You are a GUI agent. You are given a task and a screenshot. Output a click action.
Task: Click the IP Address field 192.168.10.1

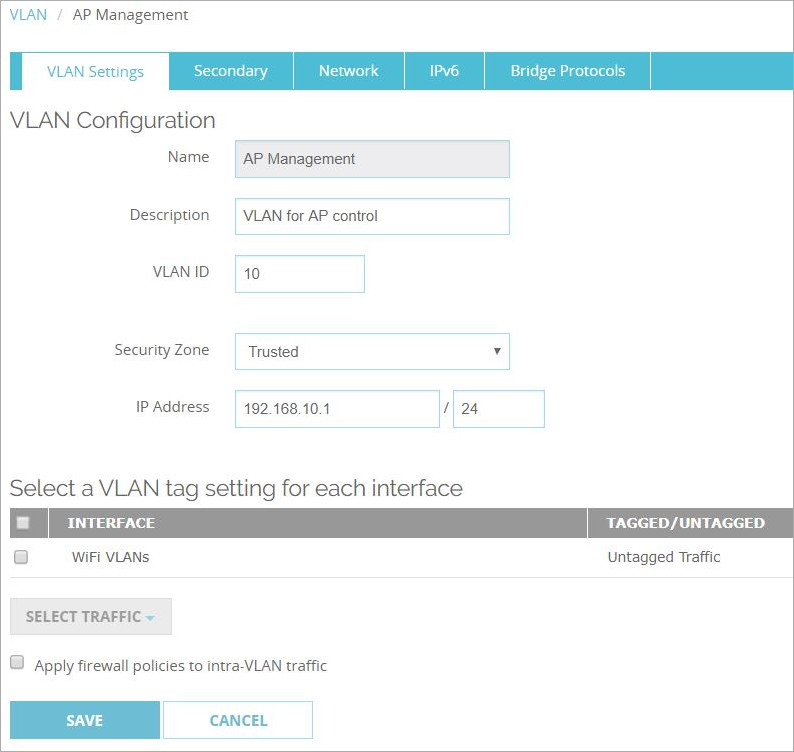pyautogui.click(x=337, y=409)
